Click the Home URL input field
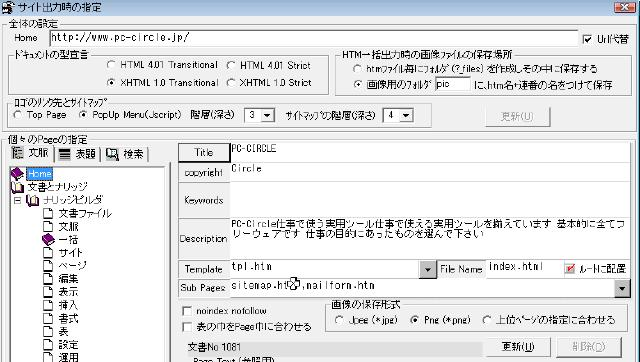640x362 pixels. (313, 38)
